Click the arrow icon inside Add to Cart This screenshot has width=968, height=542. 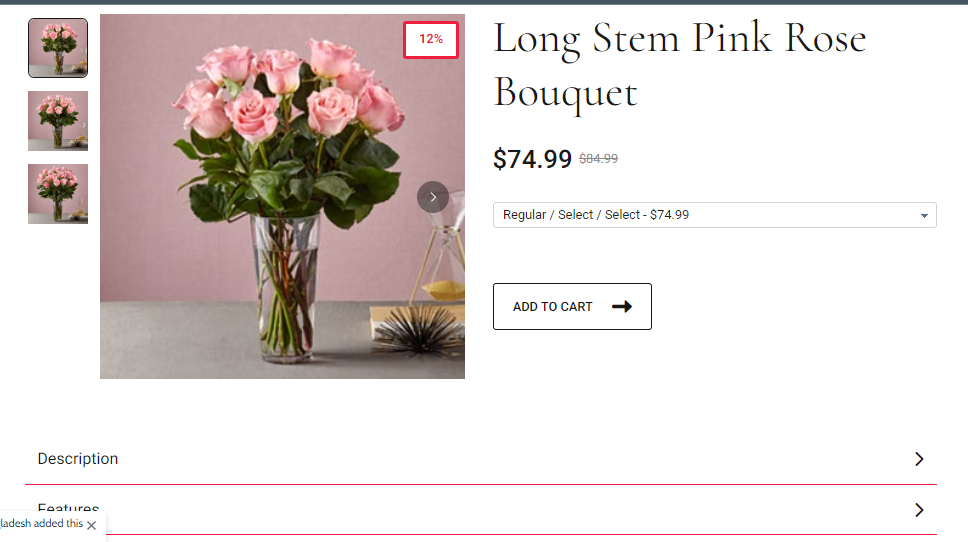click(621, 307)
